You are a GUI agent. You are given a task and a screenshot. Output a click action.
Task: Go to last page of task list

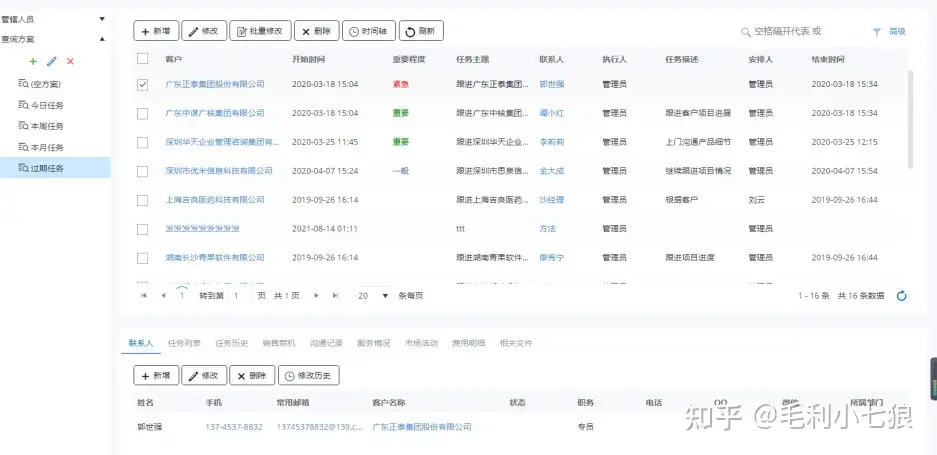(x=336, y=295)
